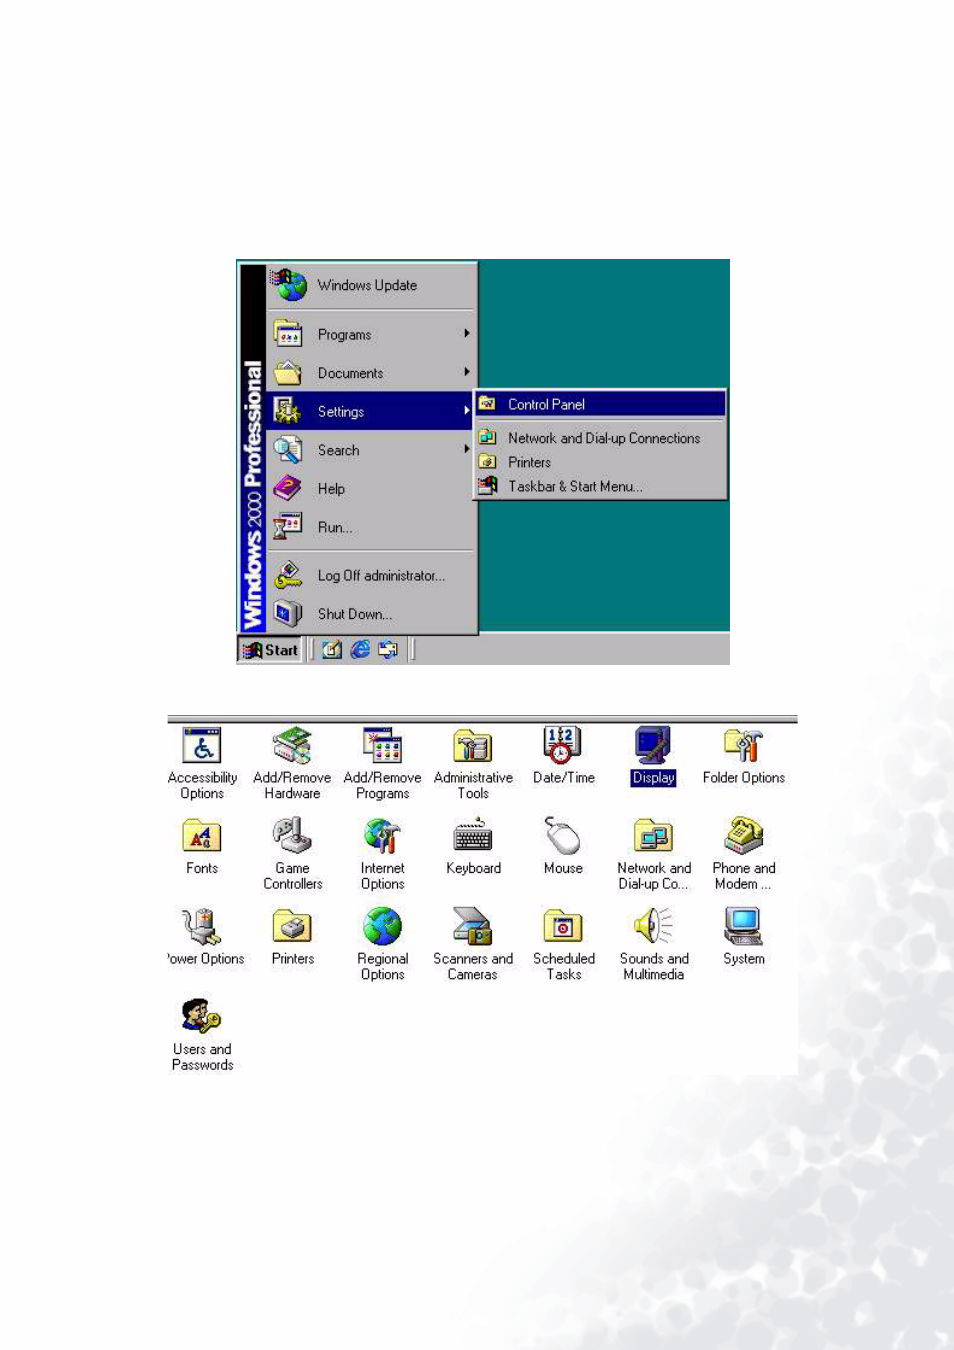Open the Folder Options applet
Viewport: 954px width, 1350px height.
[x=744, y=756]
